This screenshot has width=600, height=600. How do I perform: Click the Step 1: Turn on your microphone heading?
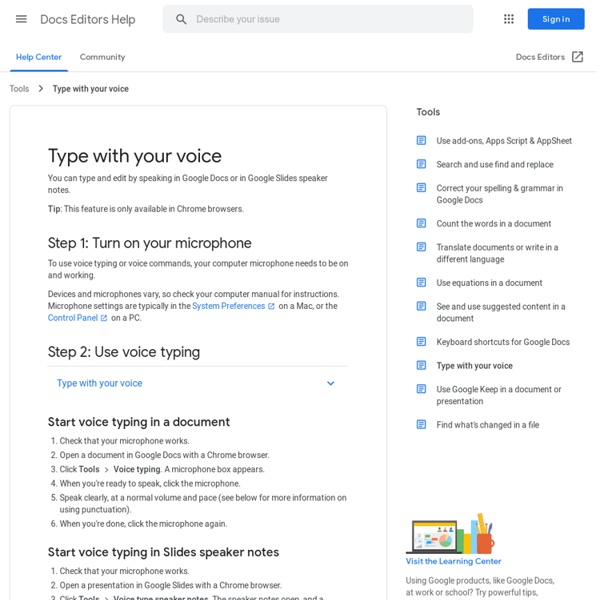[150, 243]
